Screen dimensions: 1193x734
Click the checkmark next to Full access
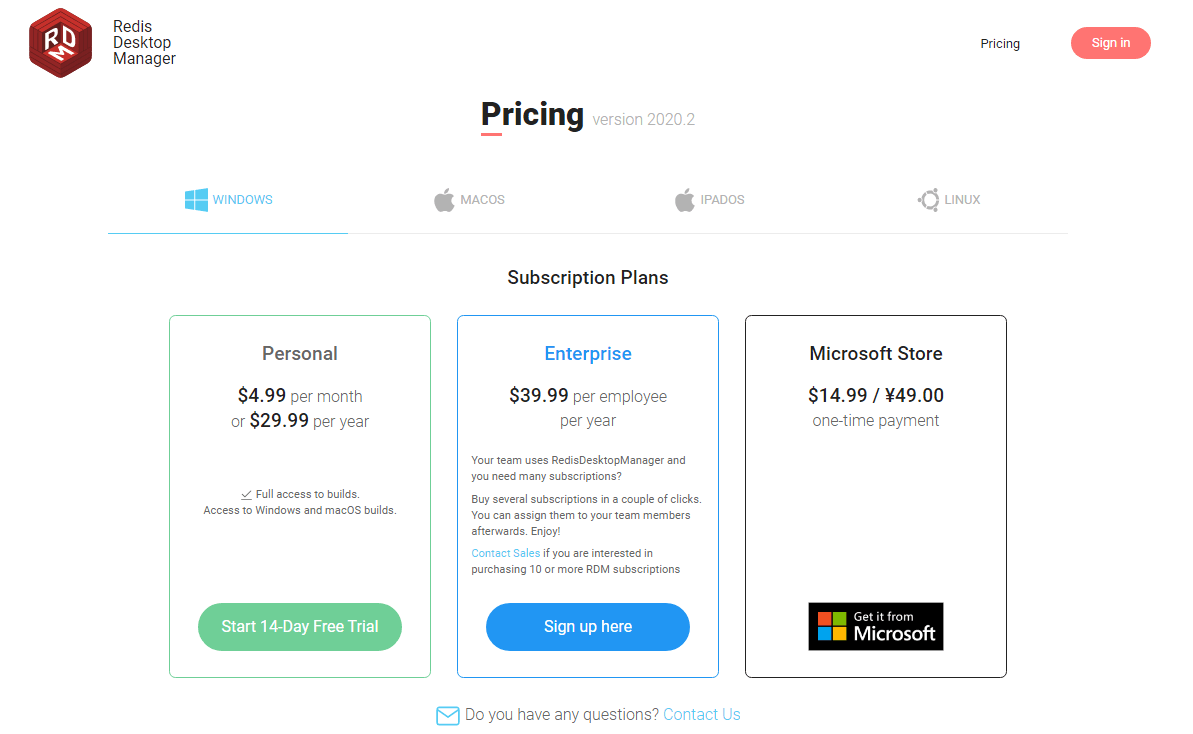click(x=246, y=494)
